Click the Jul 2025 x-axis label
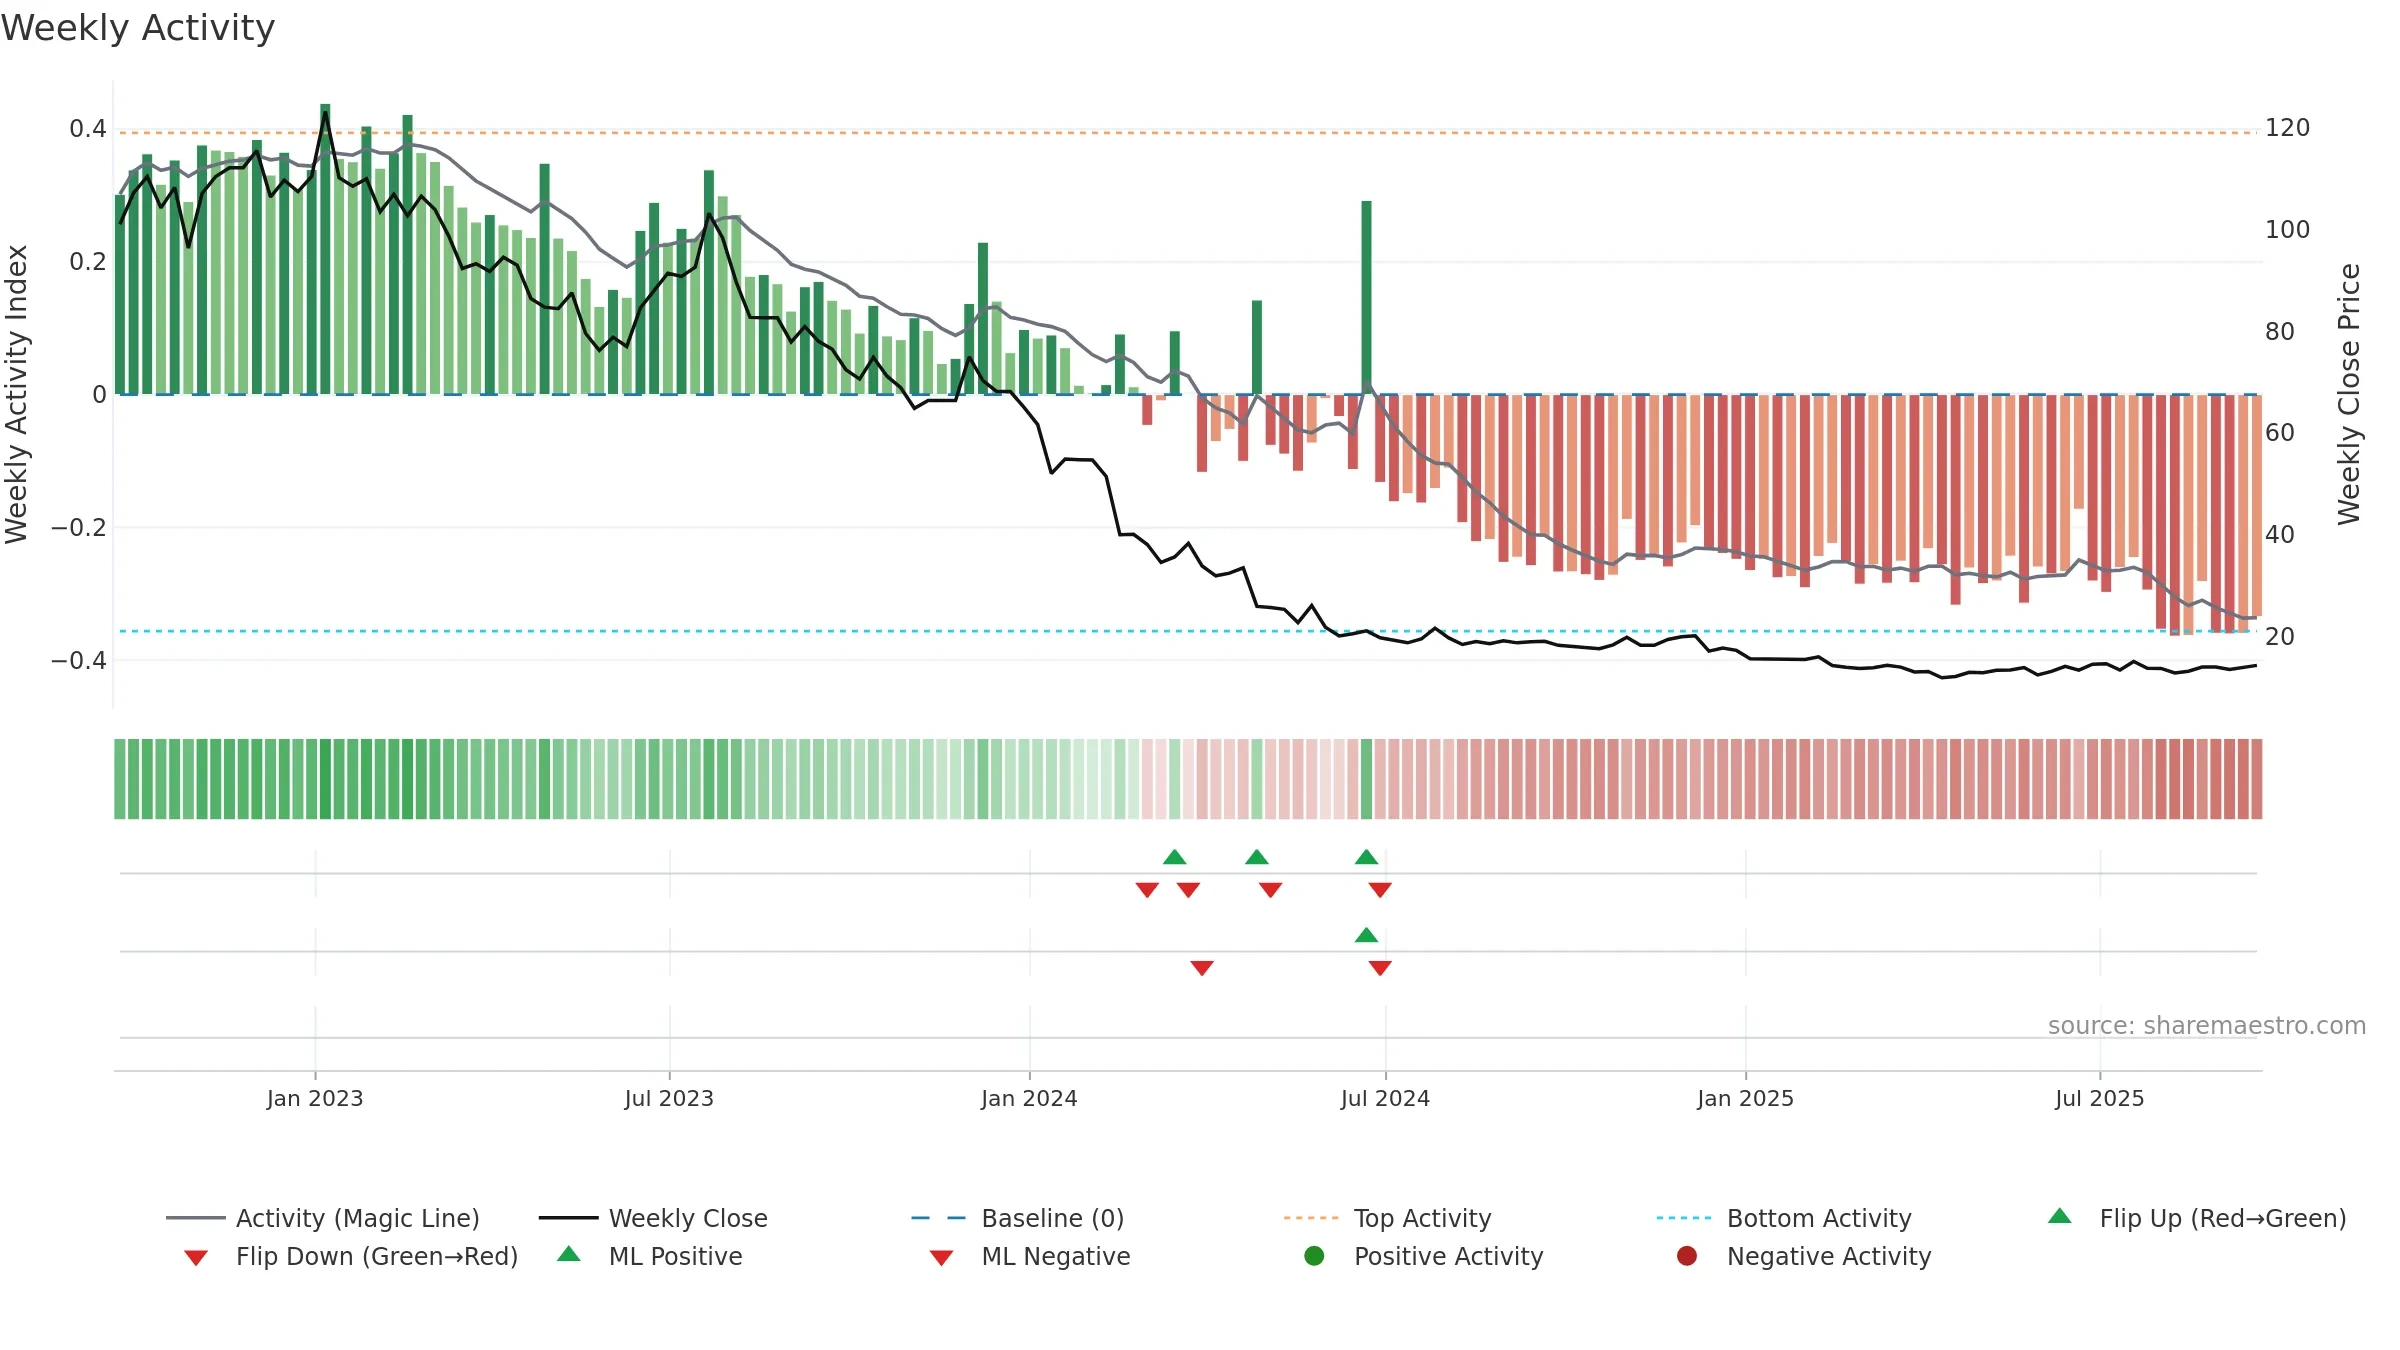Image resolution: width=2400 pixels, height=1350 pixels. (x=2100, y=1098)
